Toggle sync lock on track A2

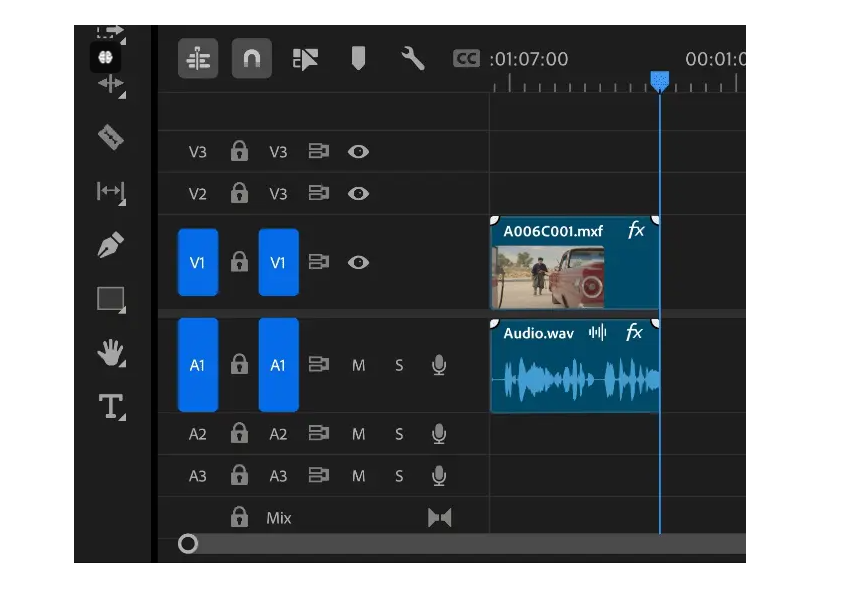click(319, 433)
